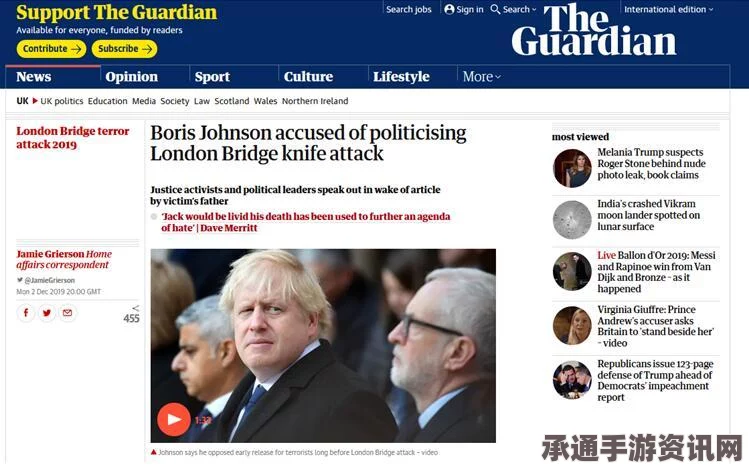Switch to the Opinion section tab
749x472 pixels.
pyautogui.click(x=131, y=76)
